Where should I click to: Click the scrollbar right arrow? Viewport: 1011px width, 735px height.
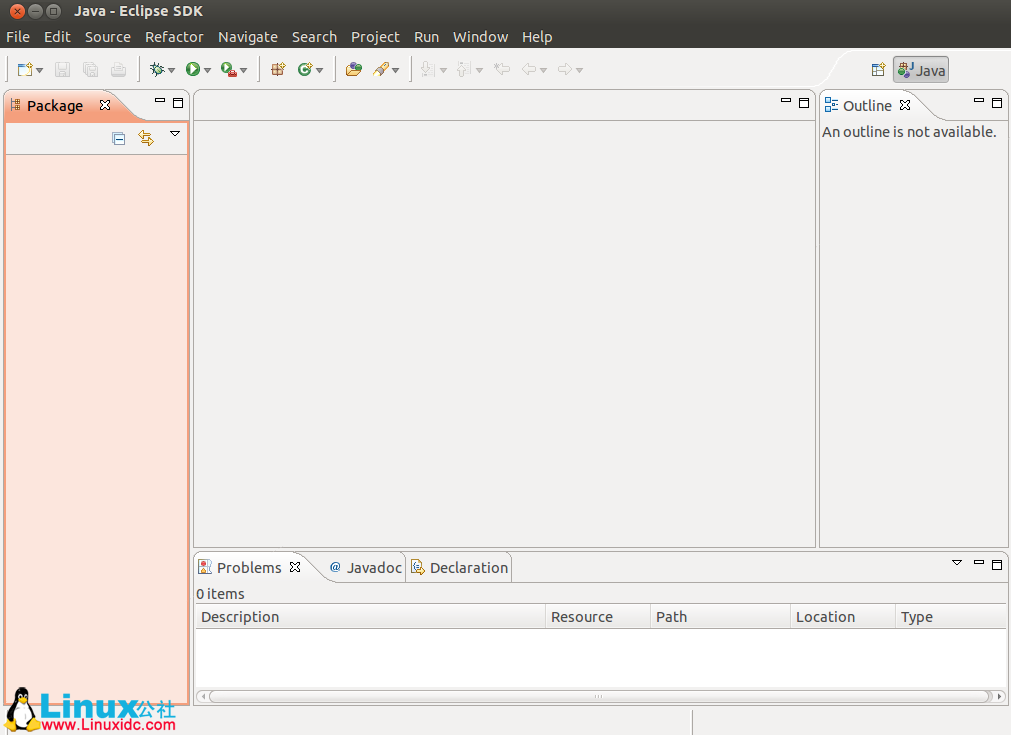(x=1000, y=696)
